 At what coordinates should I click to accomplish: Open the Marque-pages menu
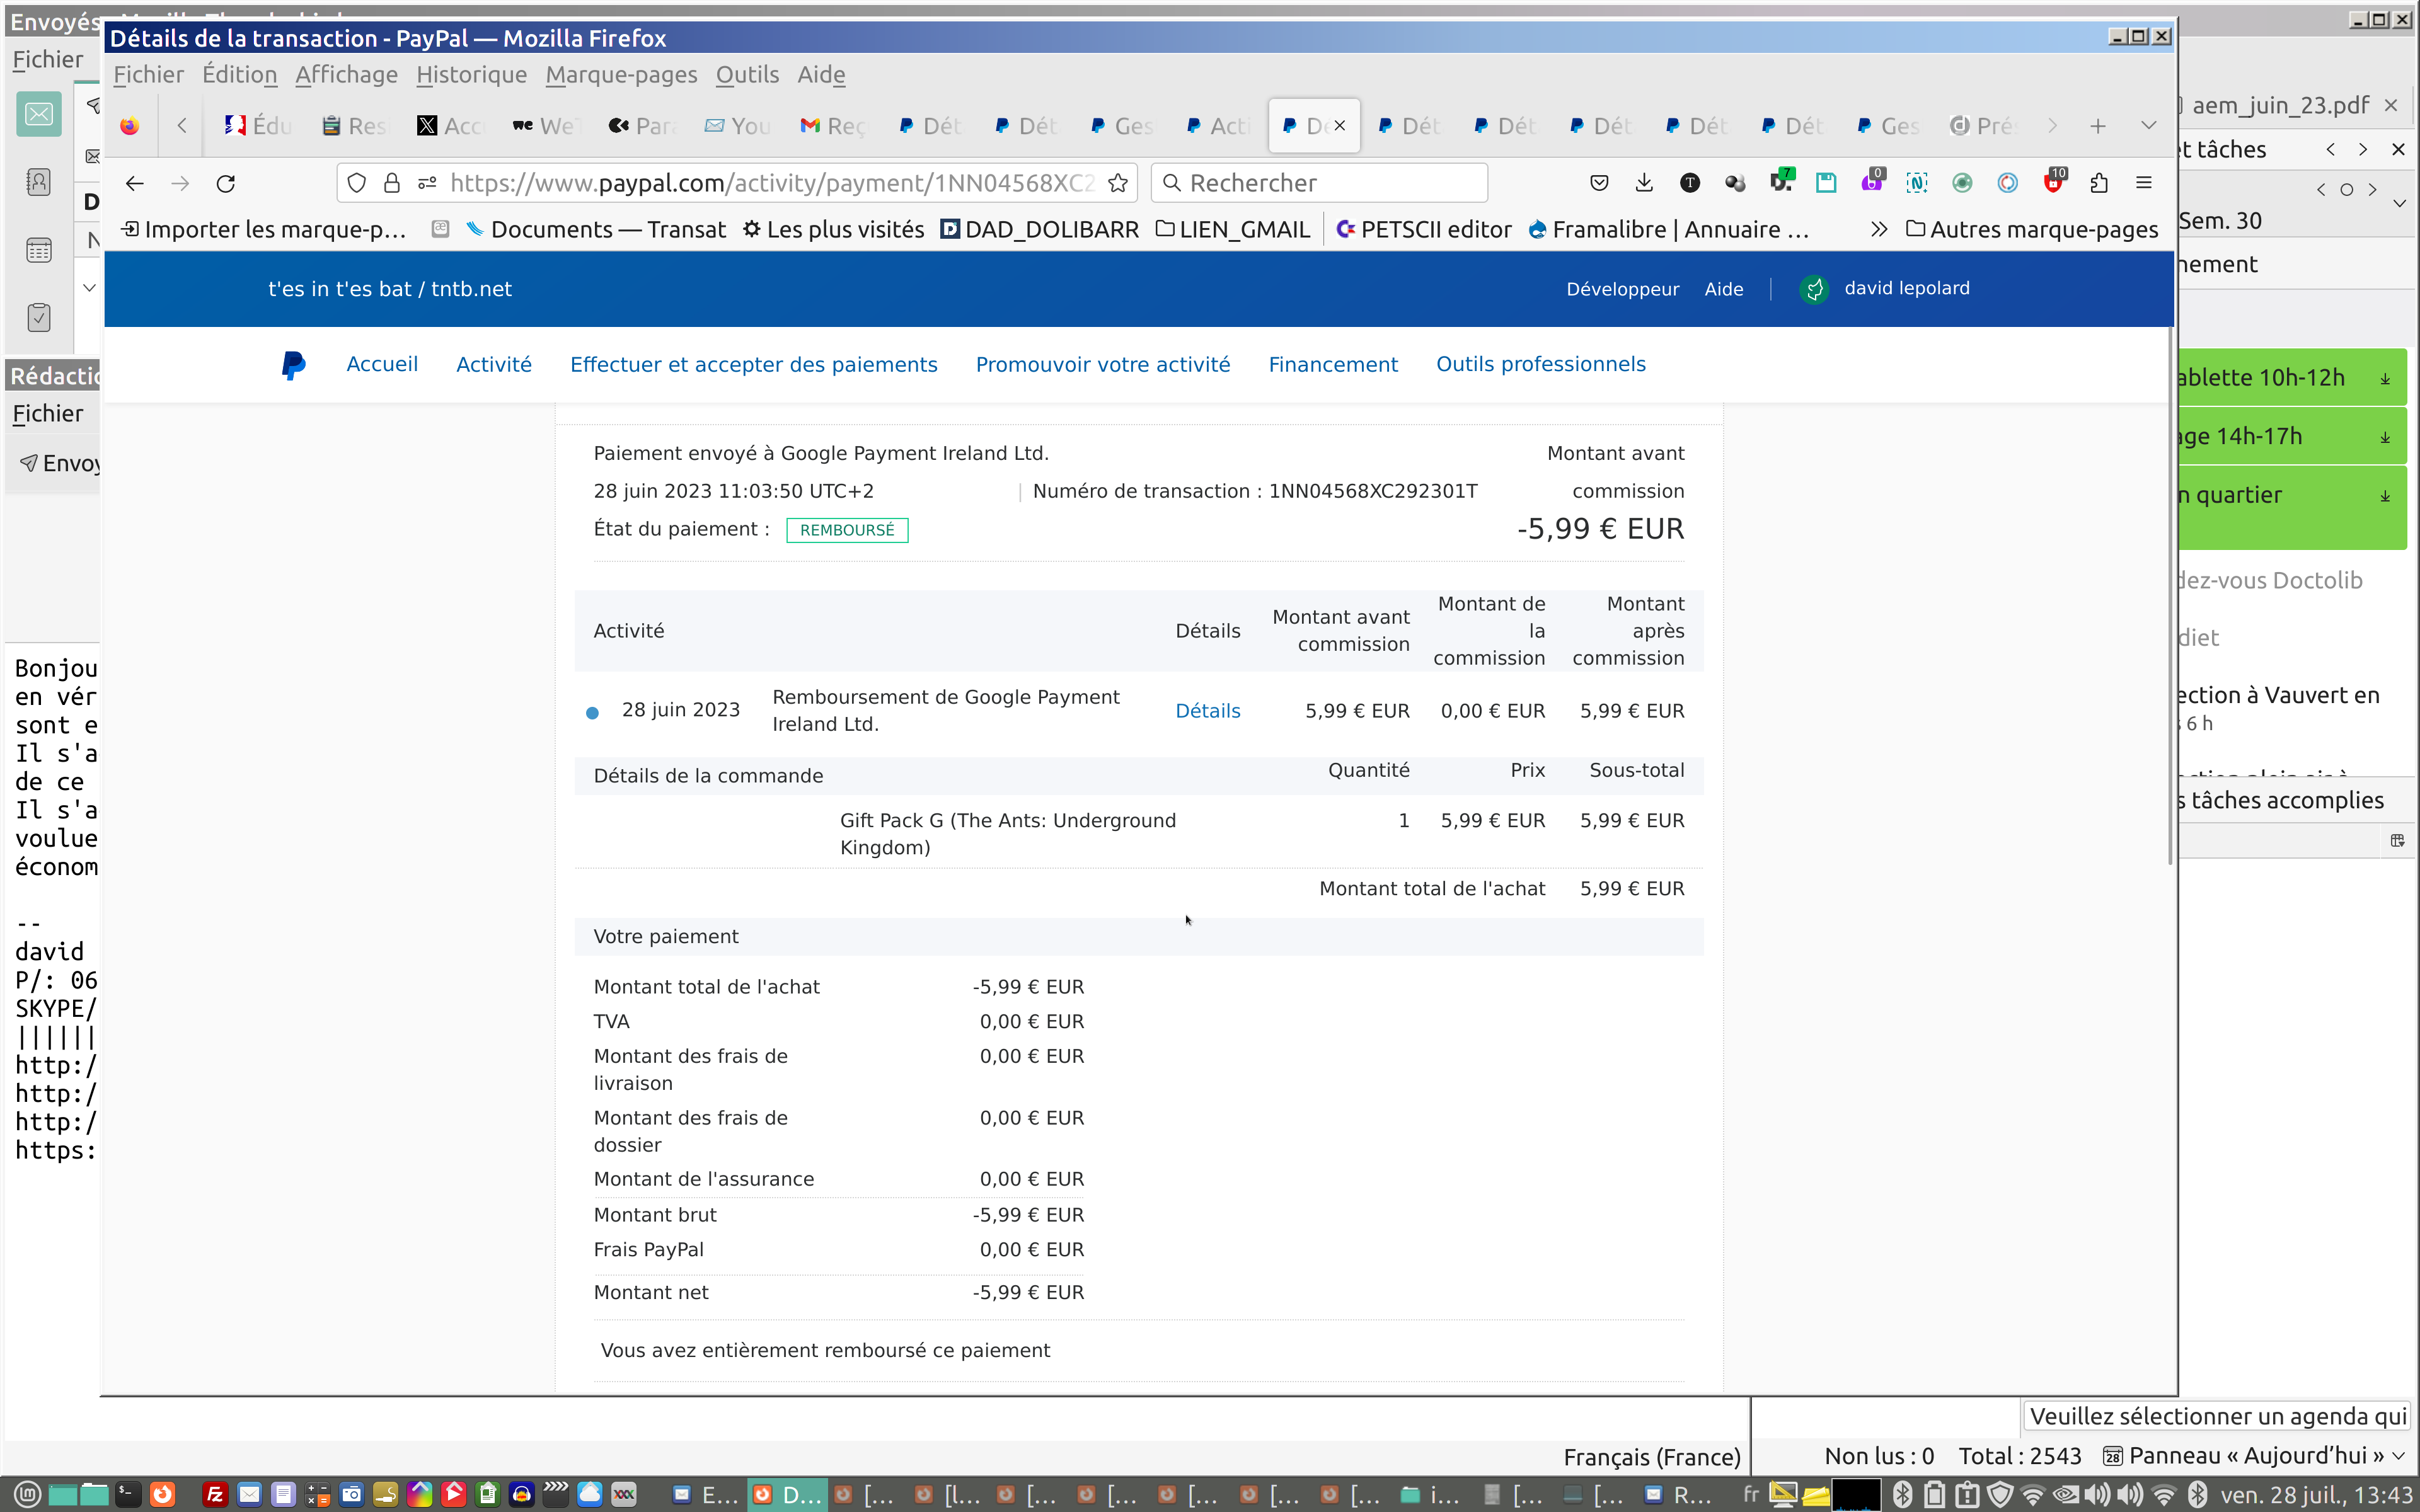(621, 75)
